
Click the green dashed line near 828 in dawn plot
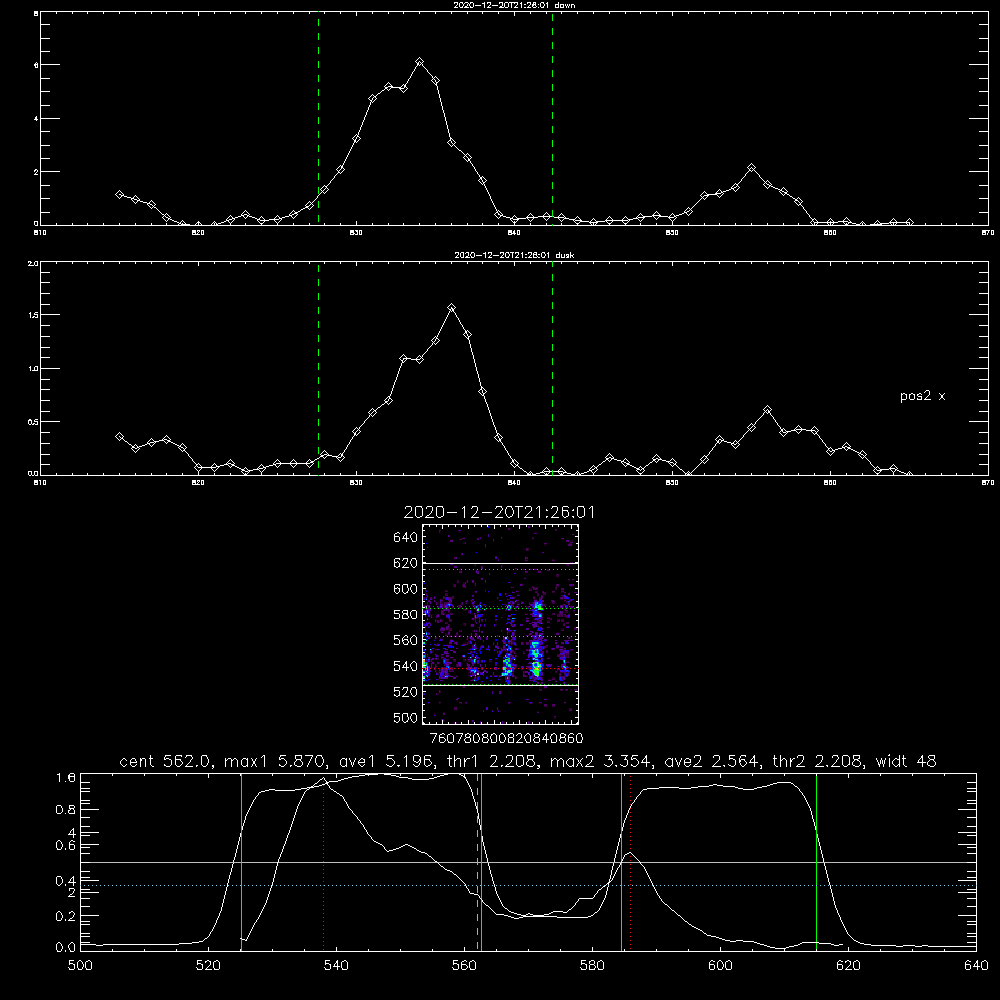point(318,118)
